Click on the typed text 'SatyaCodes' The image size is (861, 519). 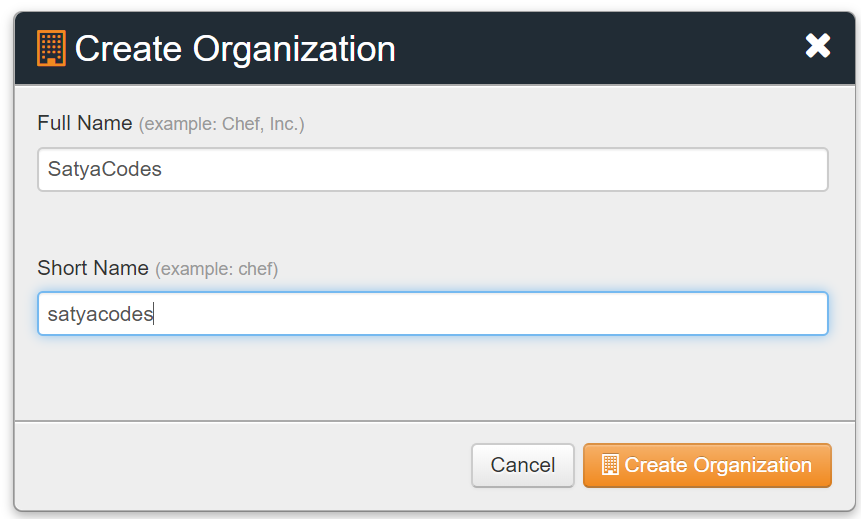(104, 170)
